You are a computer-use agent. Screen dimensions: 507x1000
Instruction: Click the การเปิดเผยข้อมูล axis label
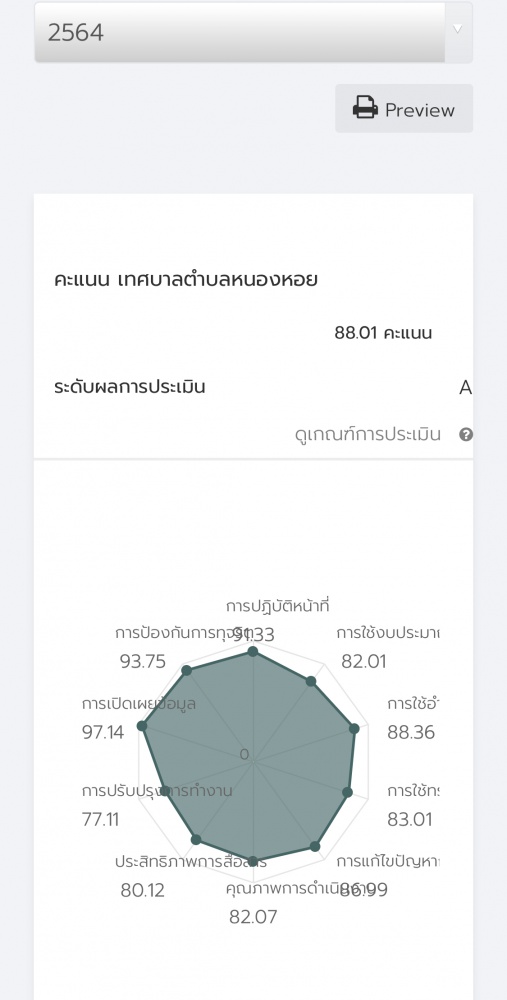(x=138, y=704)
